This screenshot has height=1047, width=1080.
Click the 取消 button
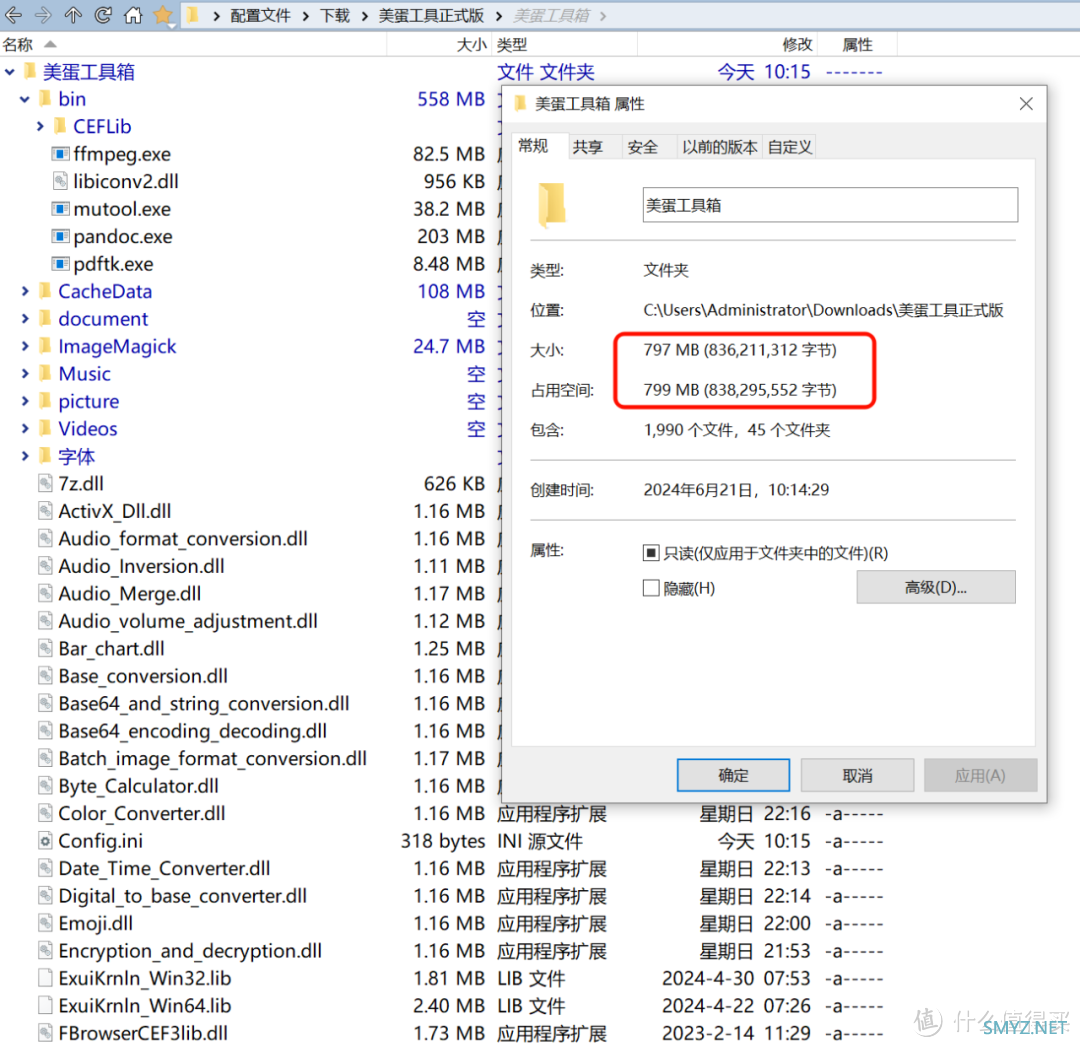[x=857, y=776]
